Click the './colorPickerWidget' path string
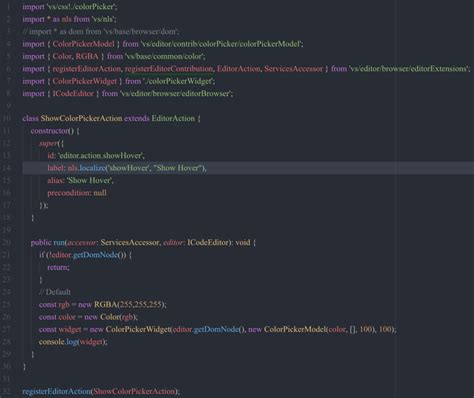The width and height of the screenshot is (474, 398). point(178,81)
